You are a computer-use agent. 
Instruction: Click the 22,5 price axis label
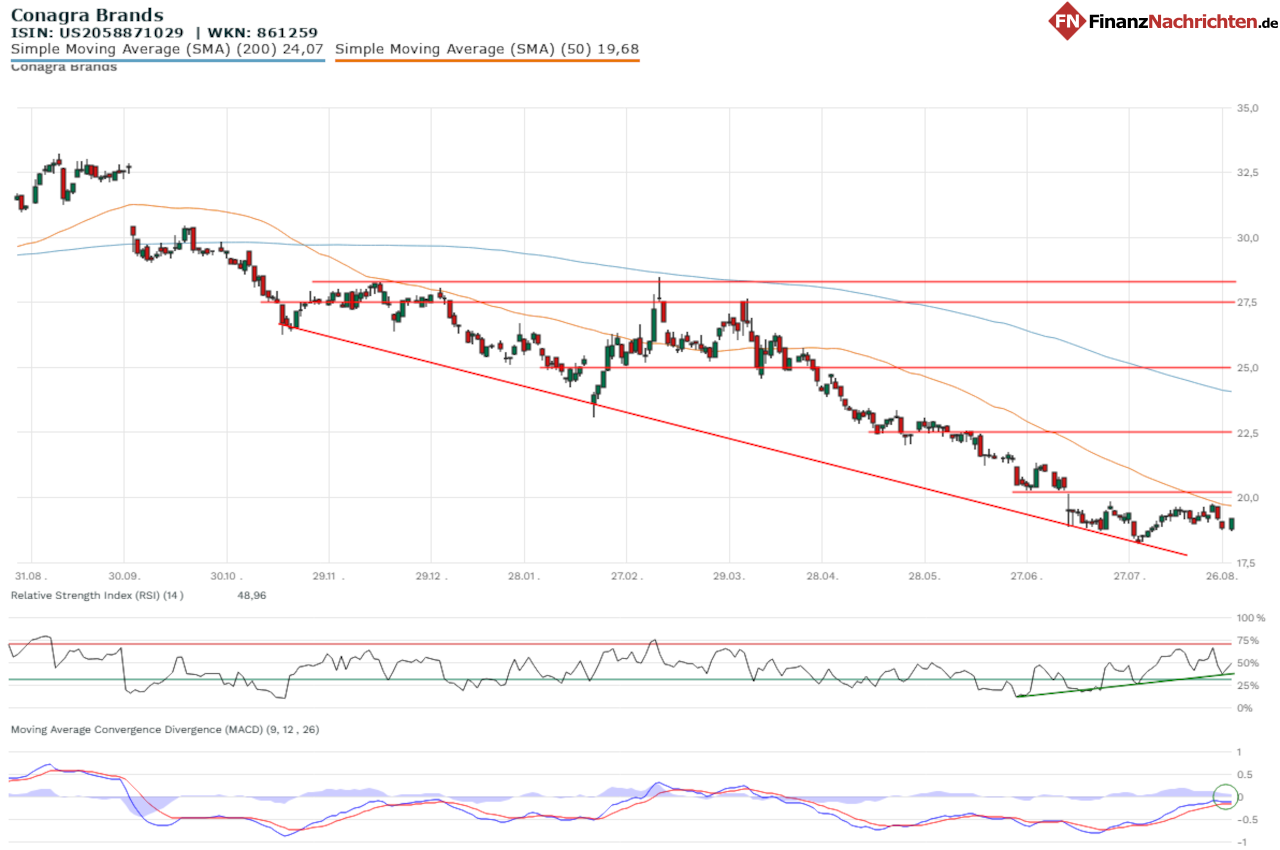tap(1246, 433)
